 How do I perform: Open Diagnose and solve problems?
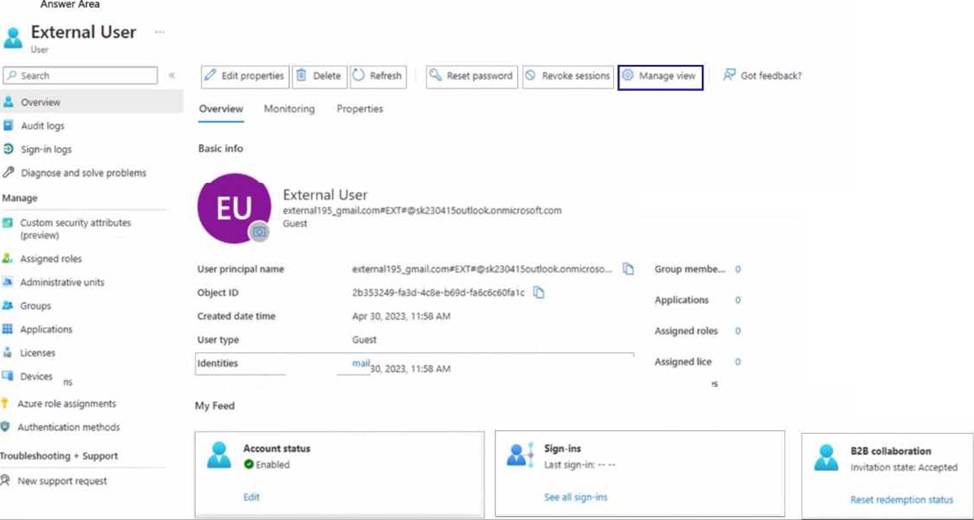coord(83,173)
